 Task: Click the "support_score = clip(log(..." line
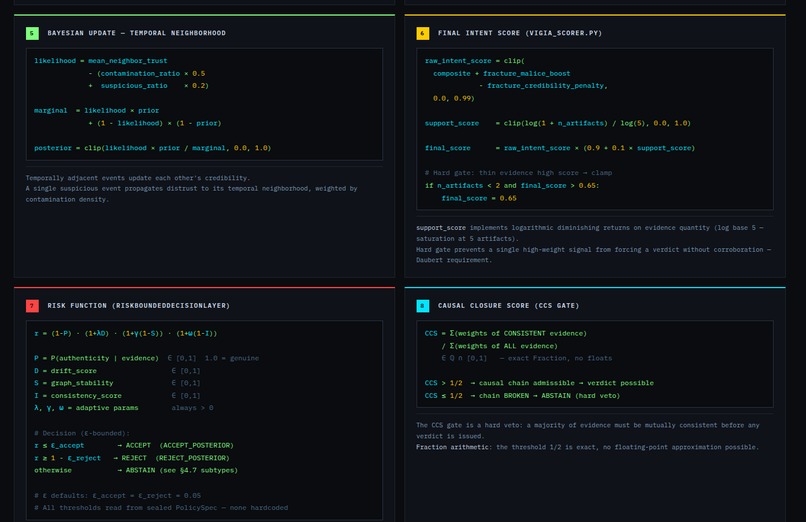558,123
